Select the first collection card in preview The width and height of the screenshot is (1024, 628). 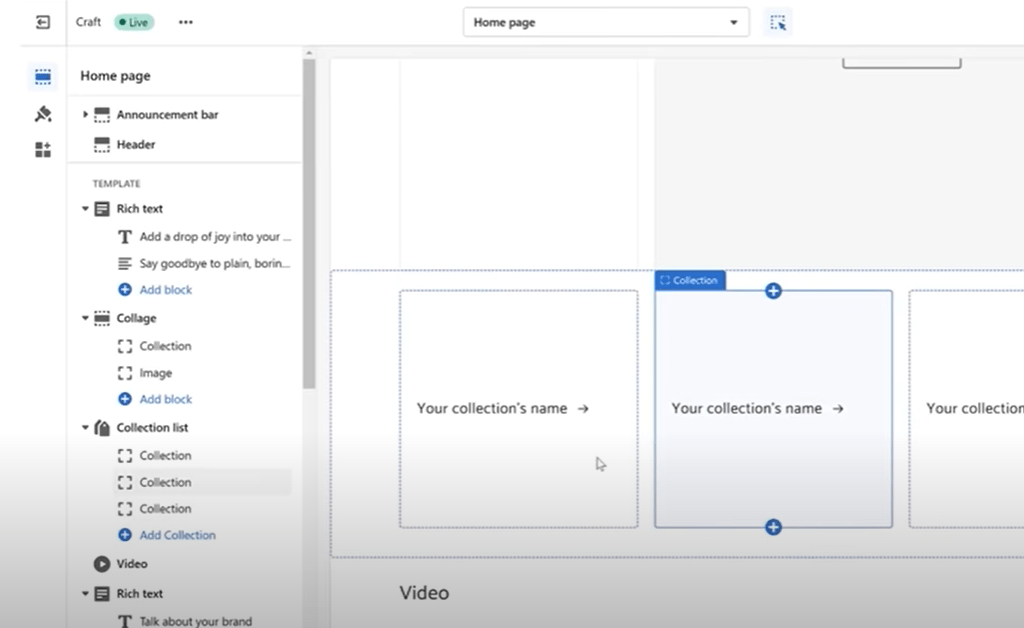pos(518,408)
